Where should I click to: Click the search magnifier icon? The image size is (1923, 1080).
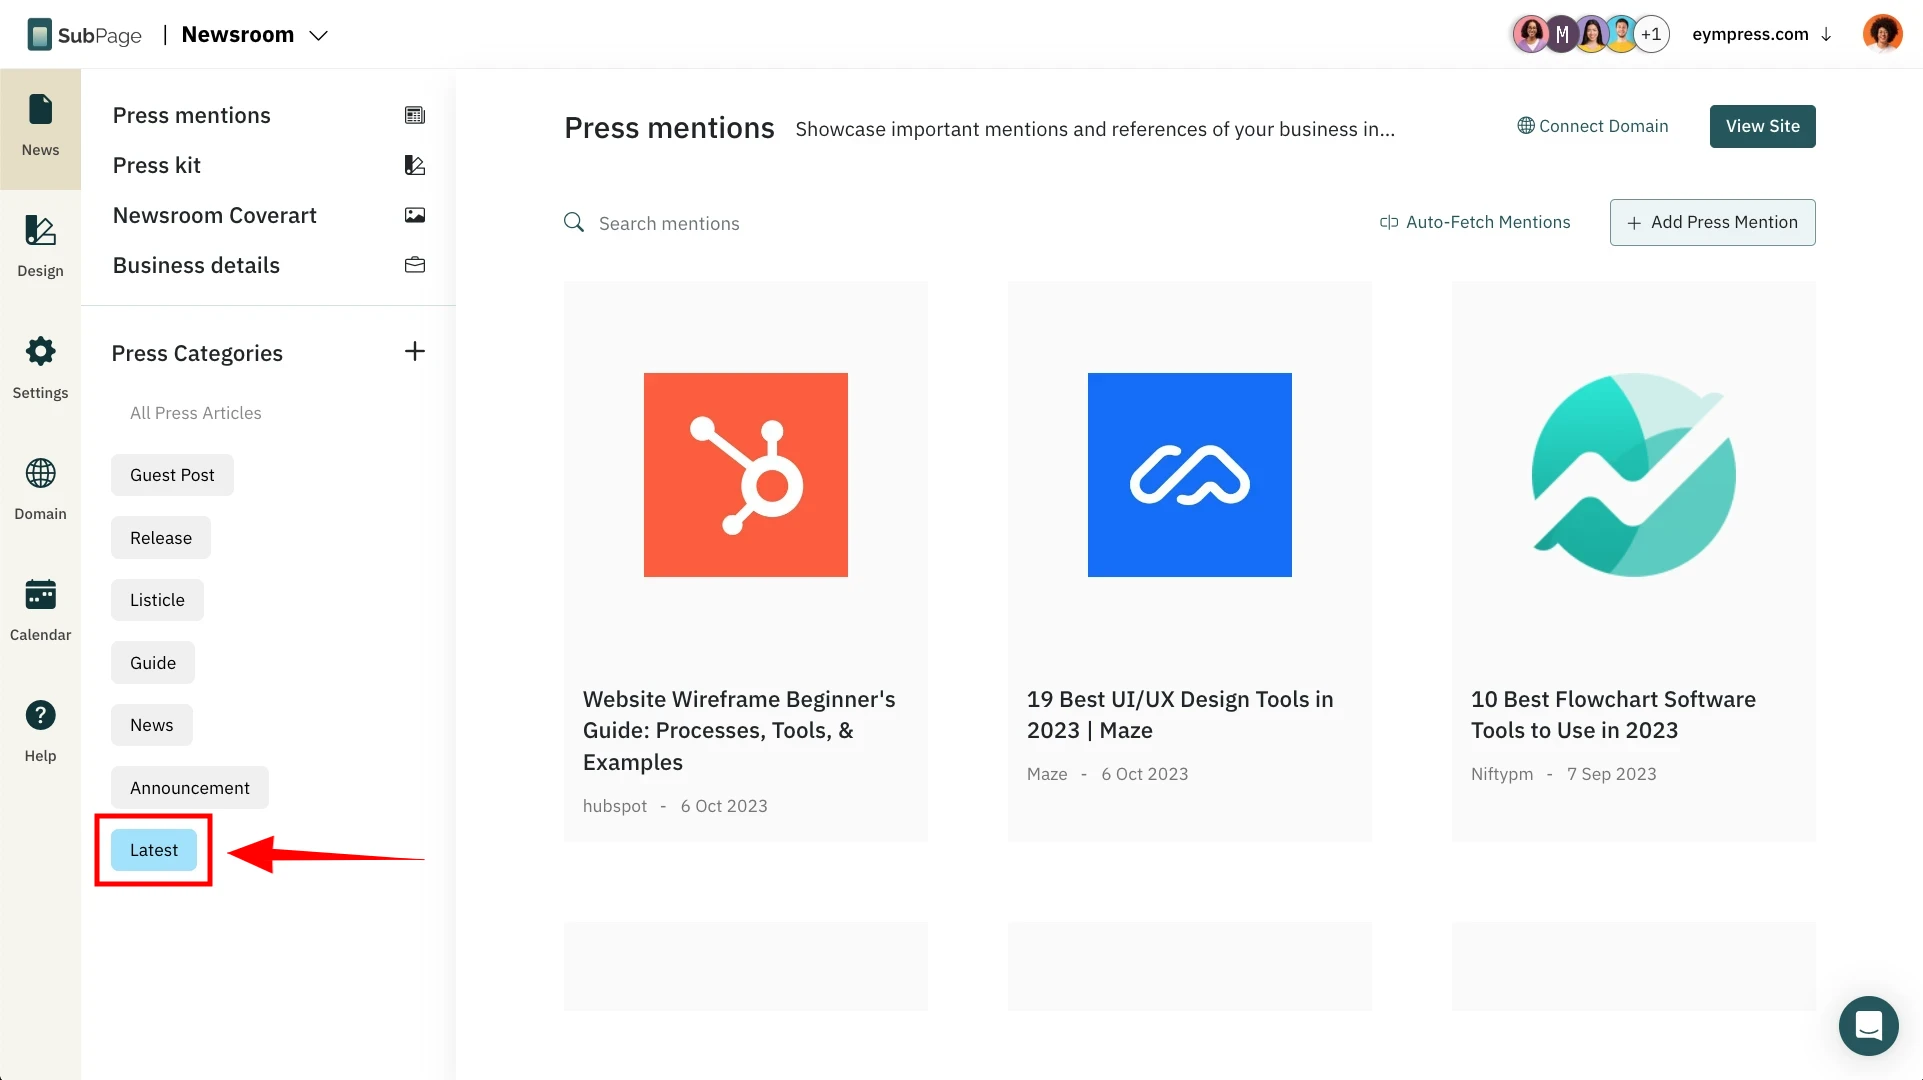(574, 222)
